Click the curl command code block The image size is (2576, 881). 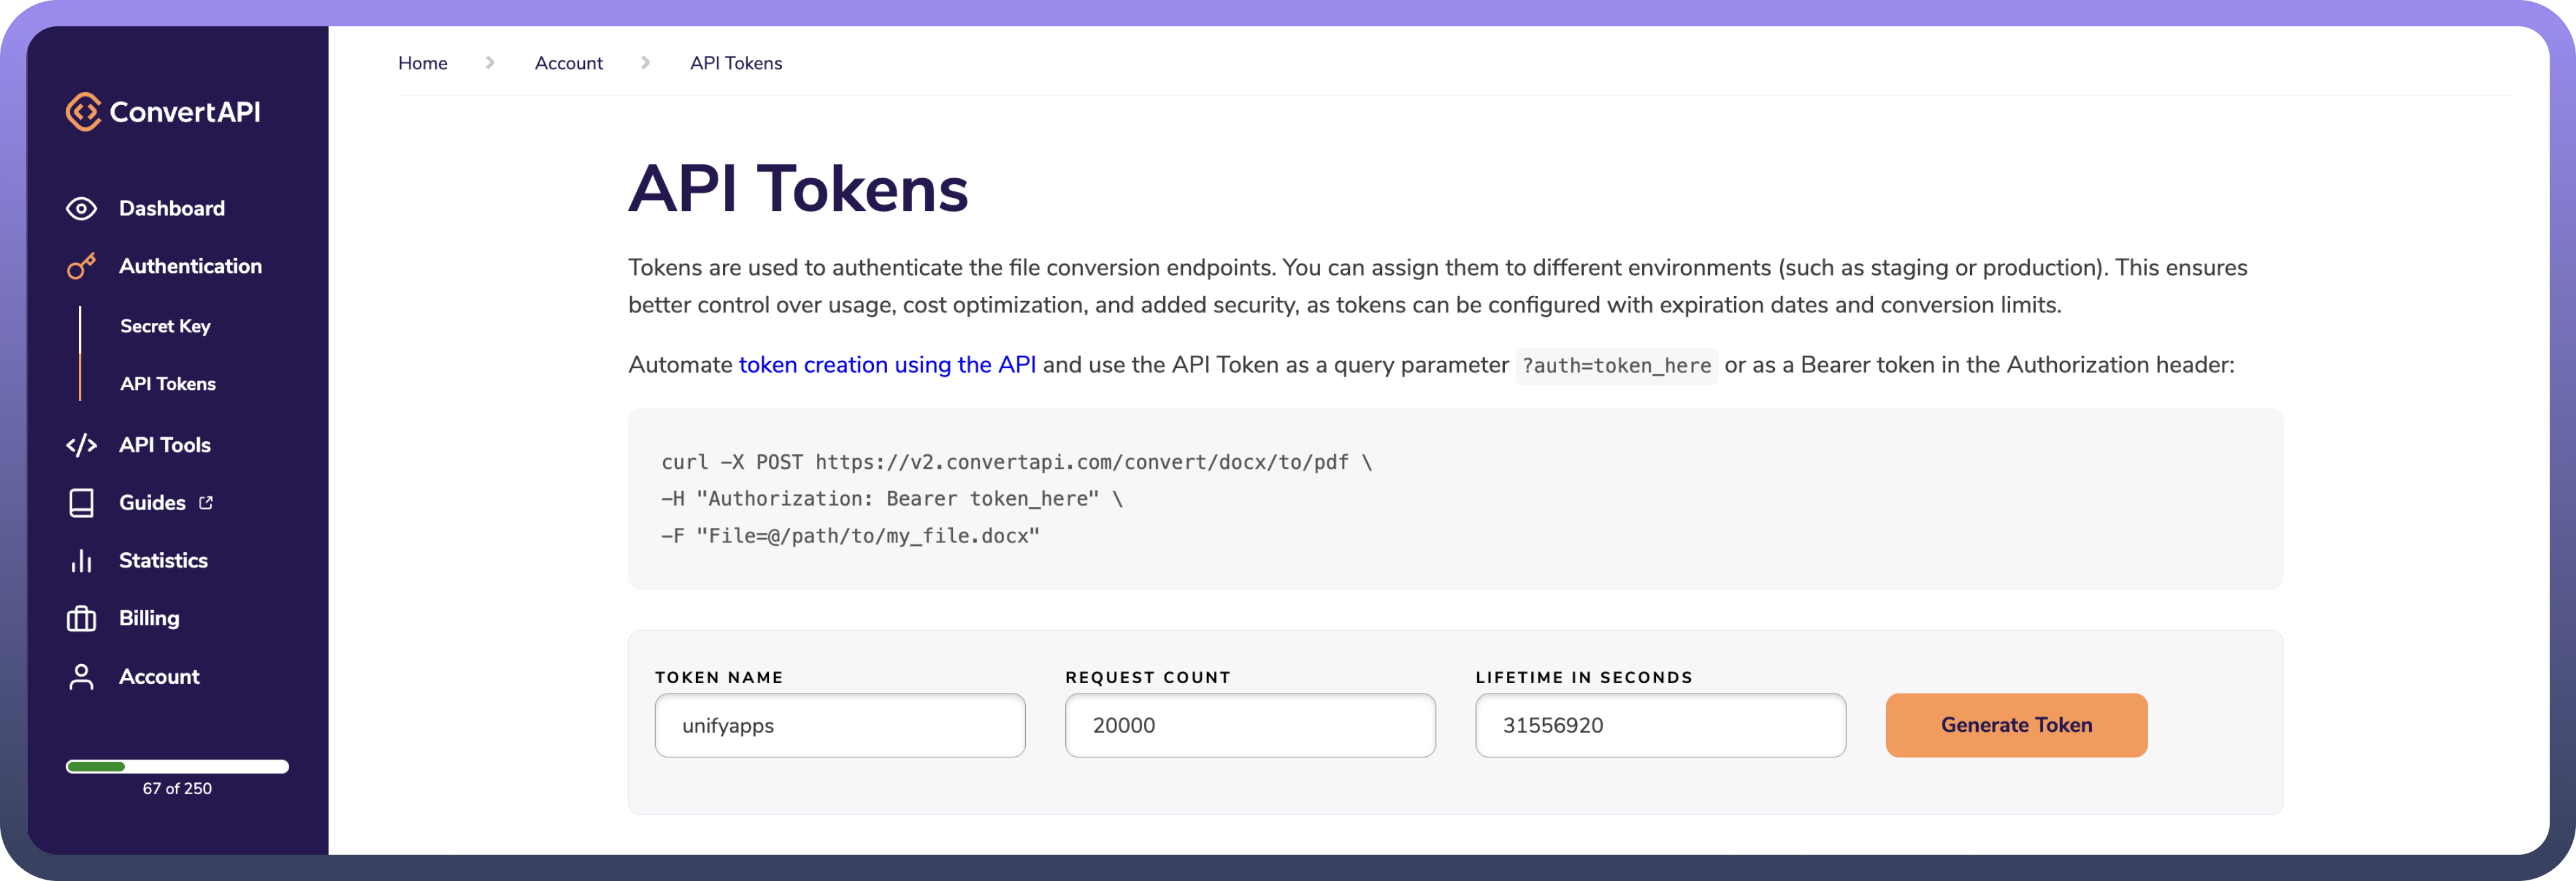tap(1454, 499)
